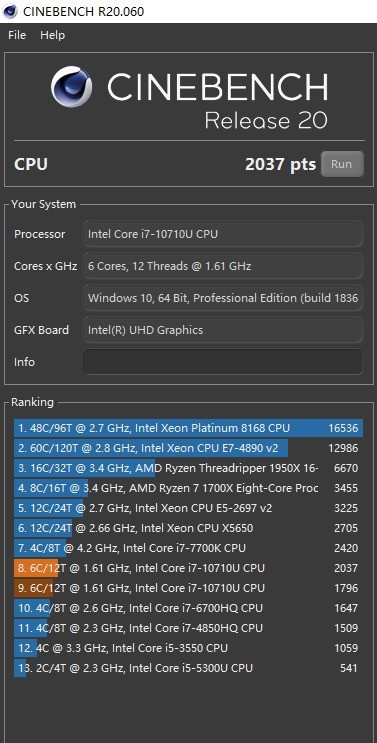
Task: Click the Cinebench title bar icon
Action: click(x=10, y=11)
